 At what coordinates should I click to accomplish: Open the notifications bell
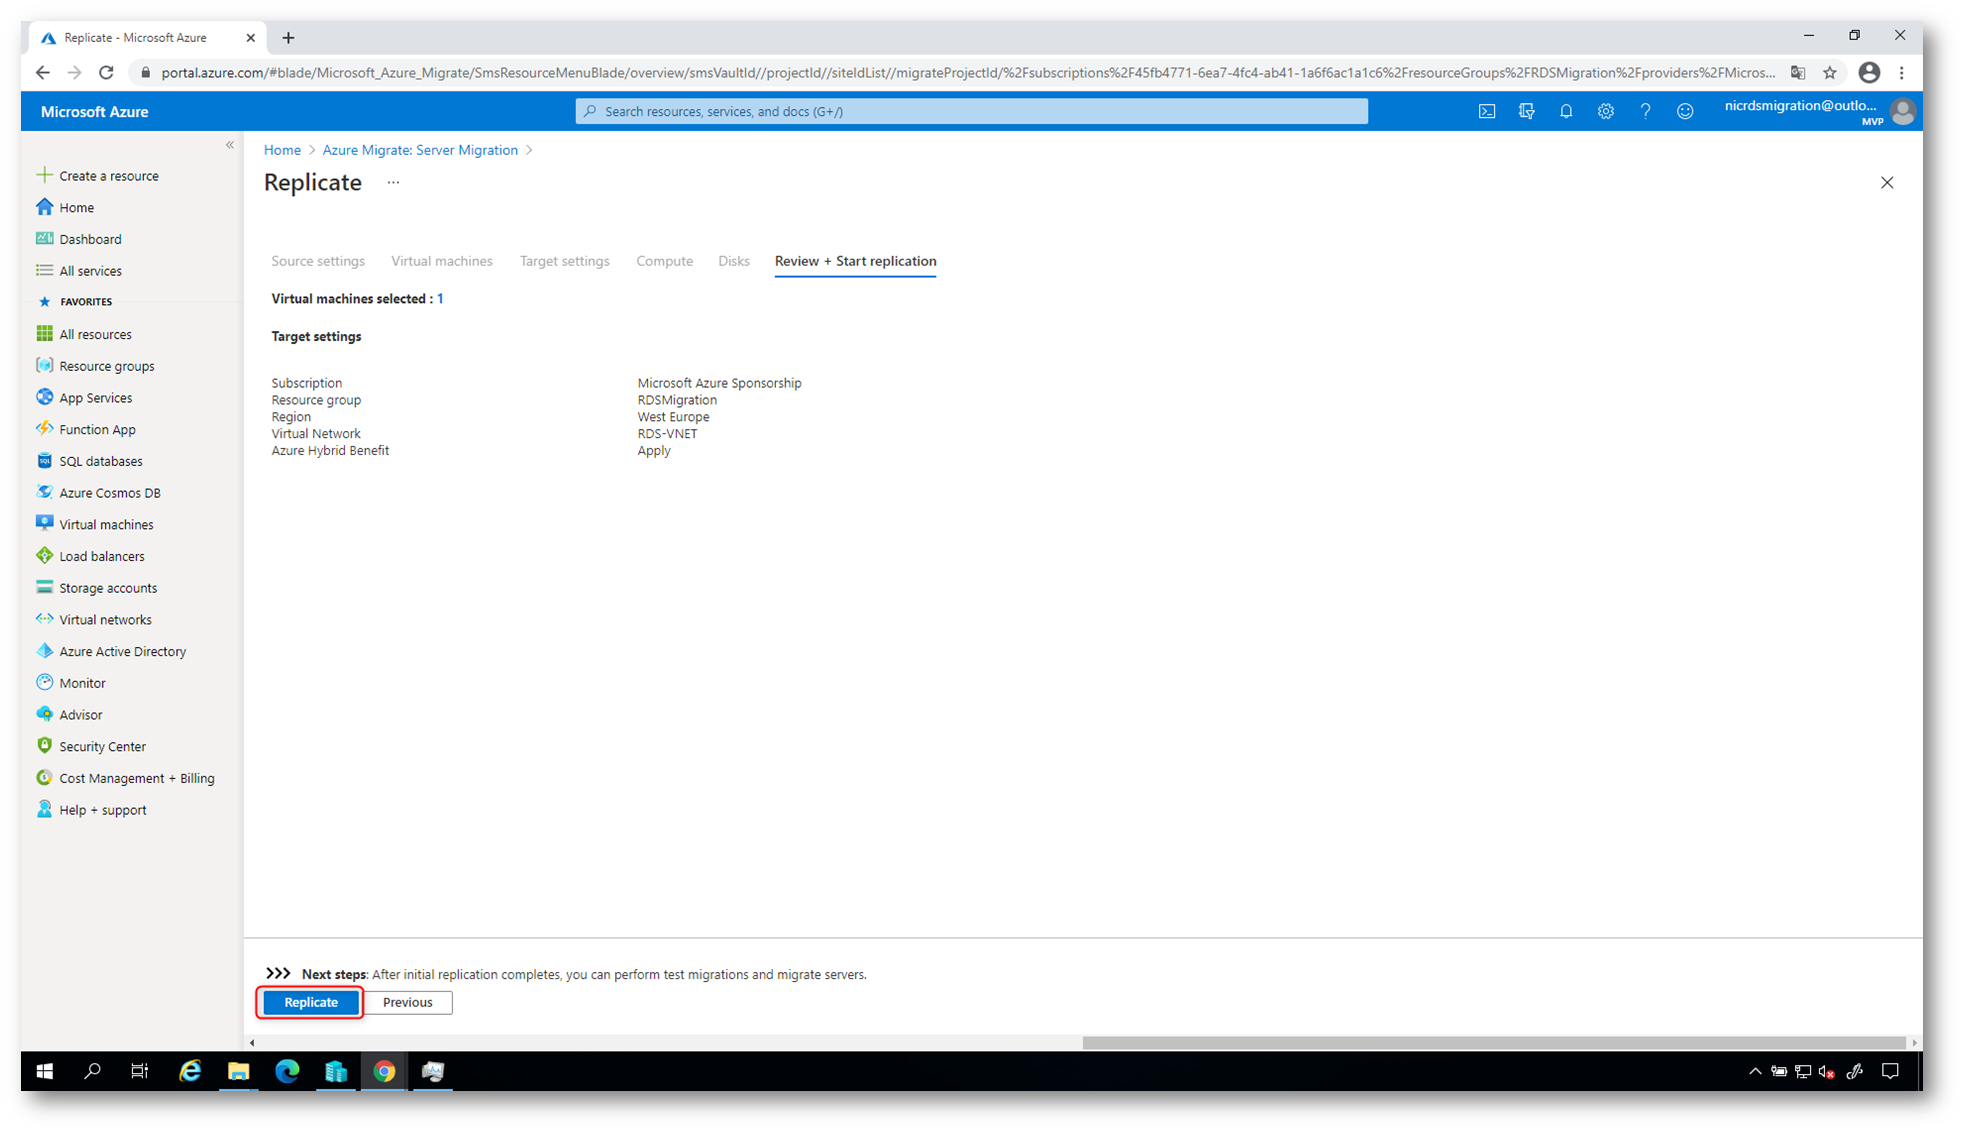coord(1566,111)
